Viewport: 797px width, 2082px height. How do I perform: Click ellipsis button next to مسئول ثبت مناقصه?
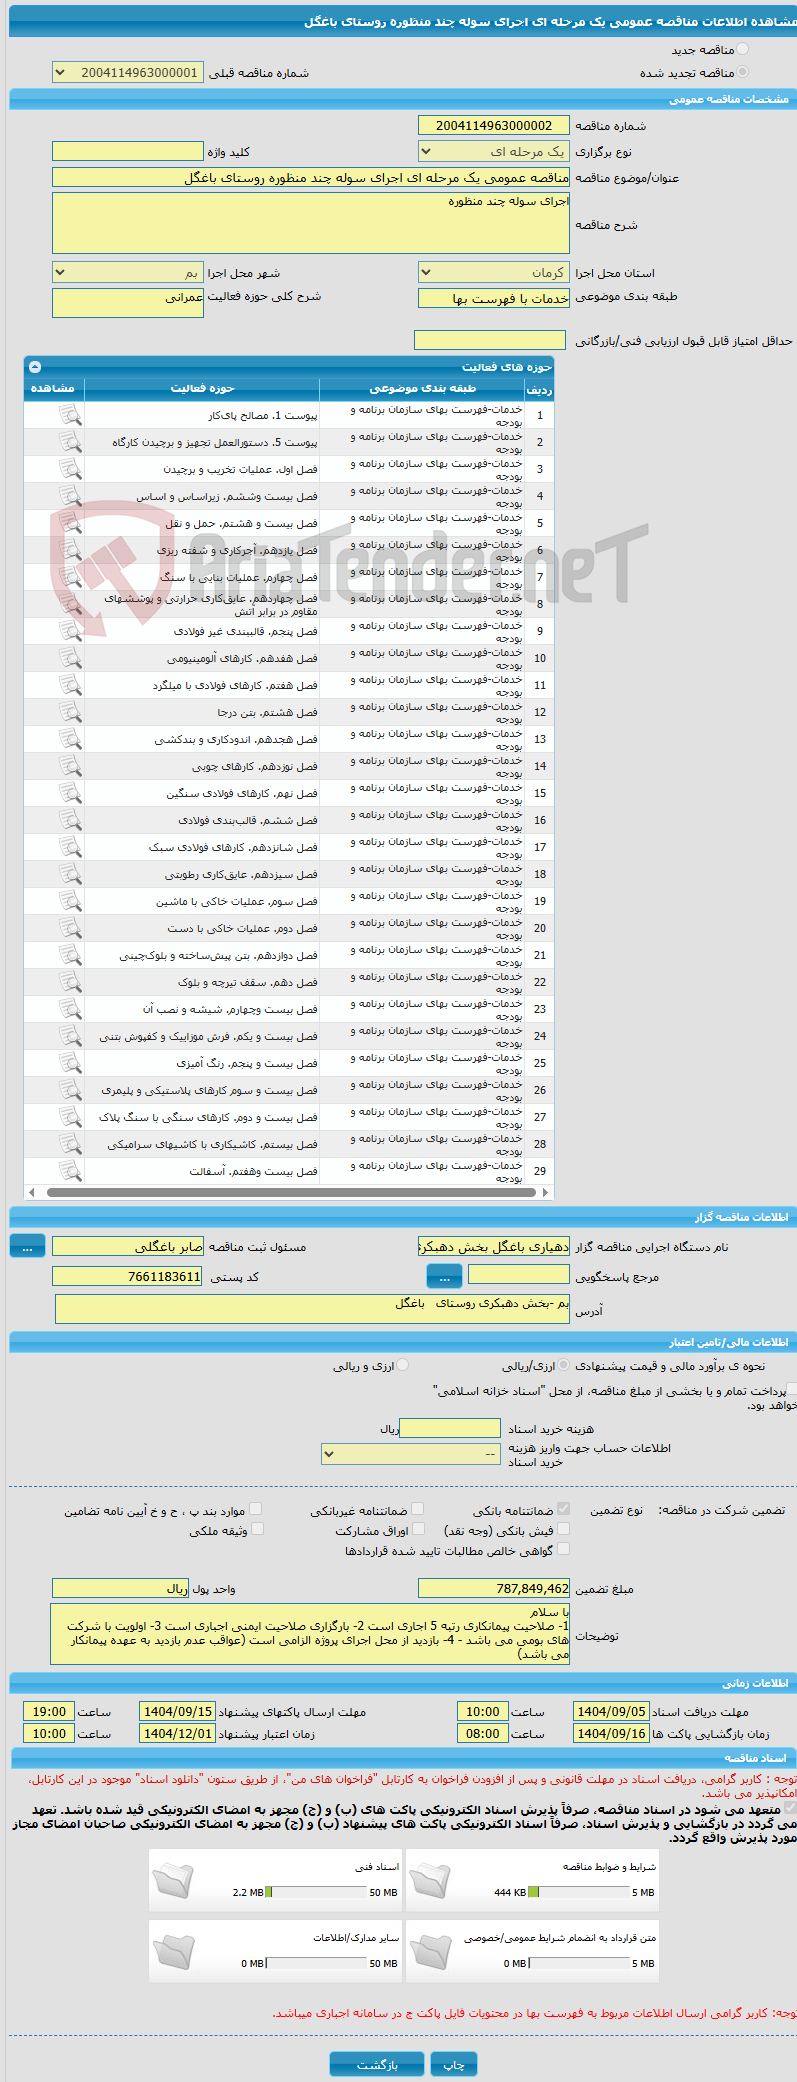coord(27,1246)
